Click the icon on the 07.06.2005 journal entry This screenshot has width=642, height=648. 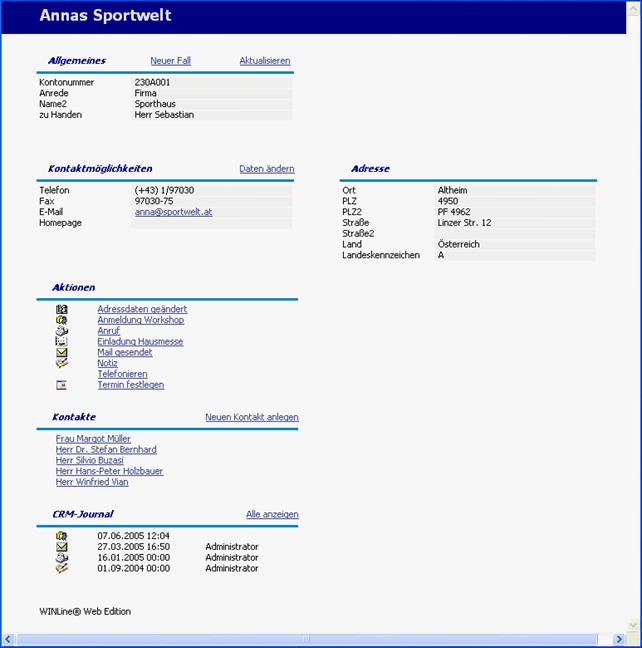(62, 536)
